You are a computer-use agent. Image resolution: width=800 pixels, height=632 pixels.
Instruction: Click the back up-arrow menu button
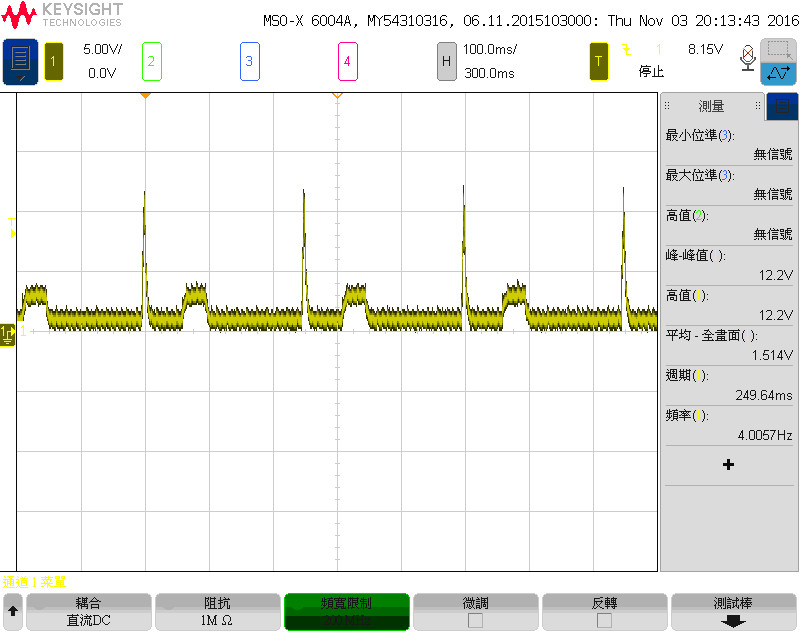click(x=13, y=611)
